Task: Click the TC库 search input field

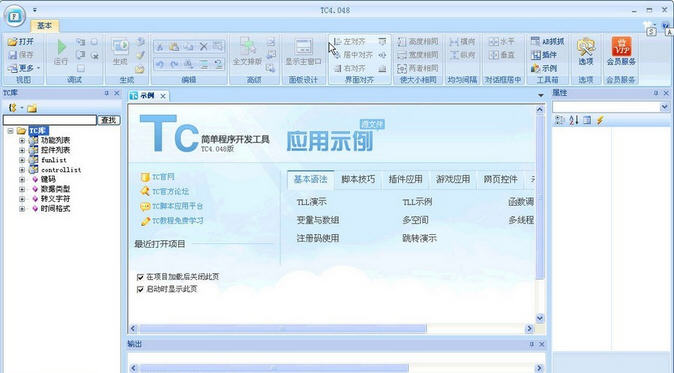Action: 50,120
